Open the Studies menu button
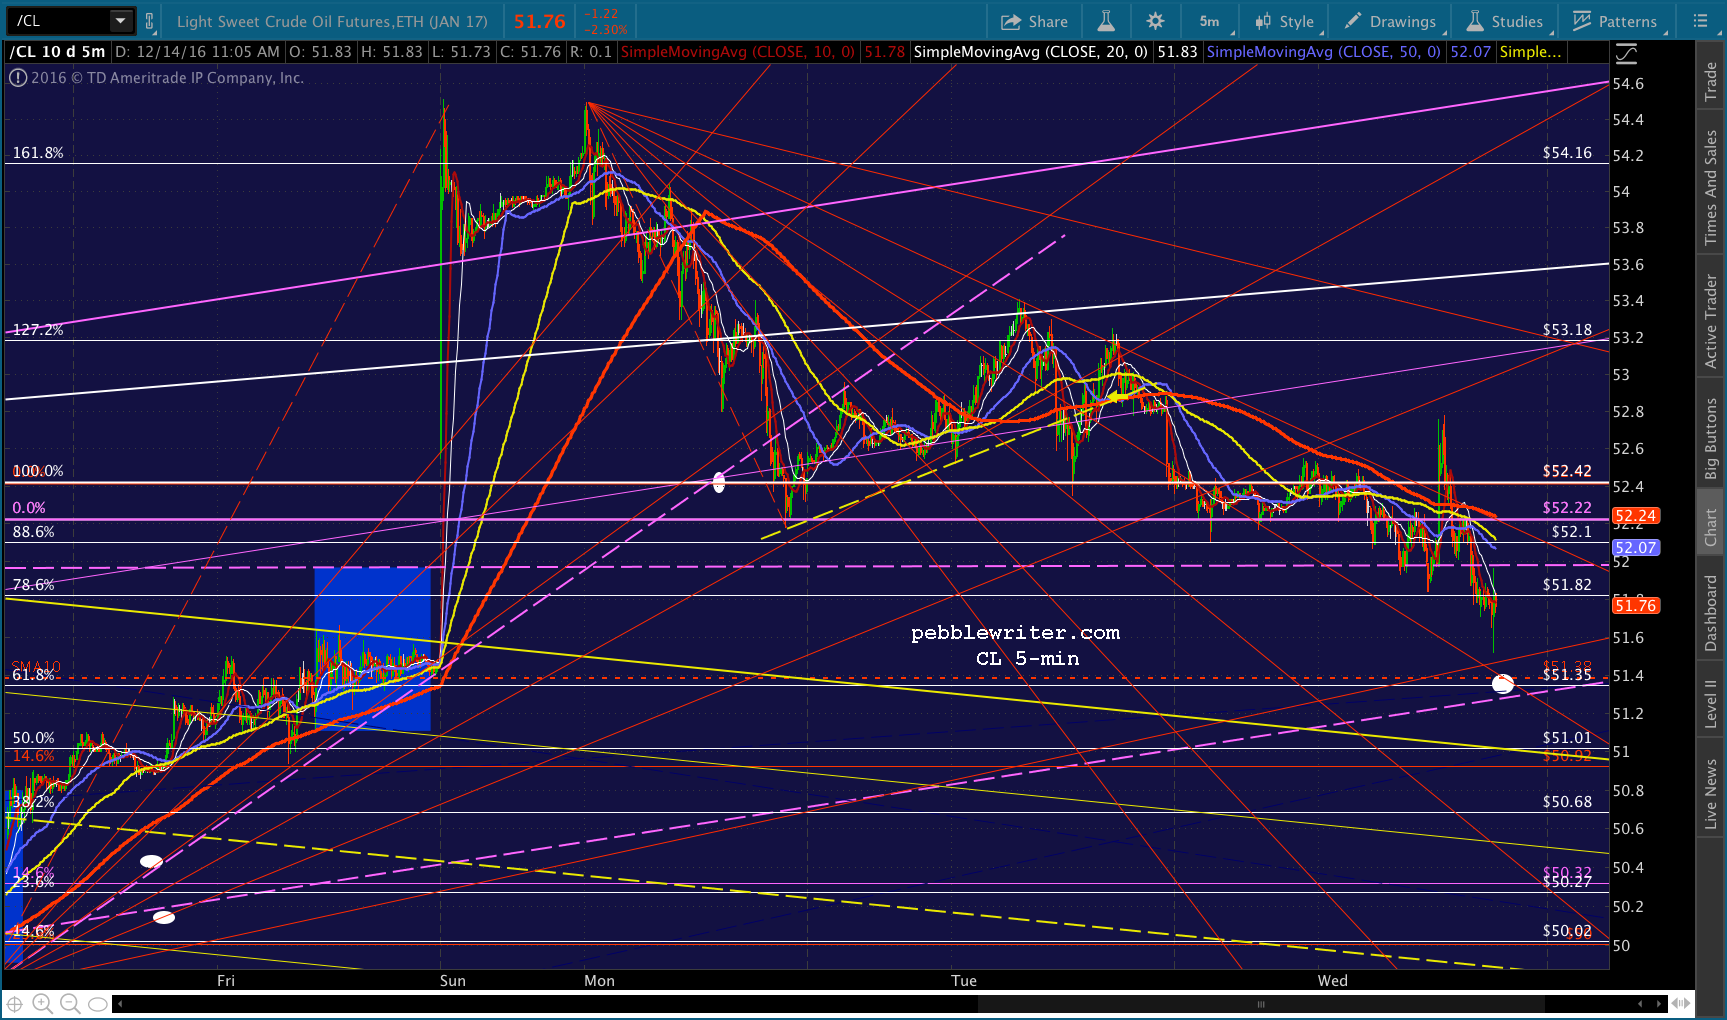Viewport: 1727px width, 1020px height. [1506, 21]
